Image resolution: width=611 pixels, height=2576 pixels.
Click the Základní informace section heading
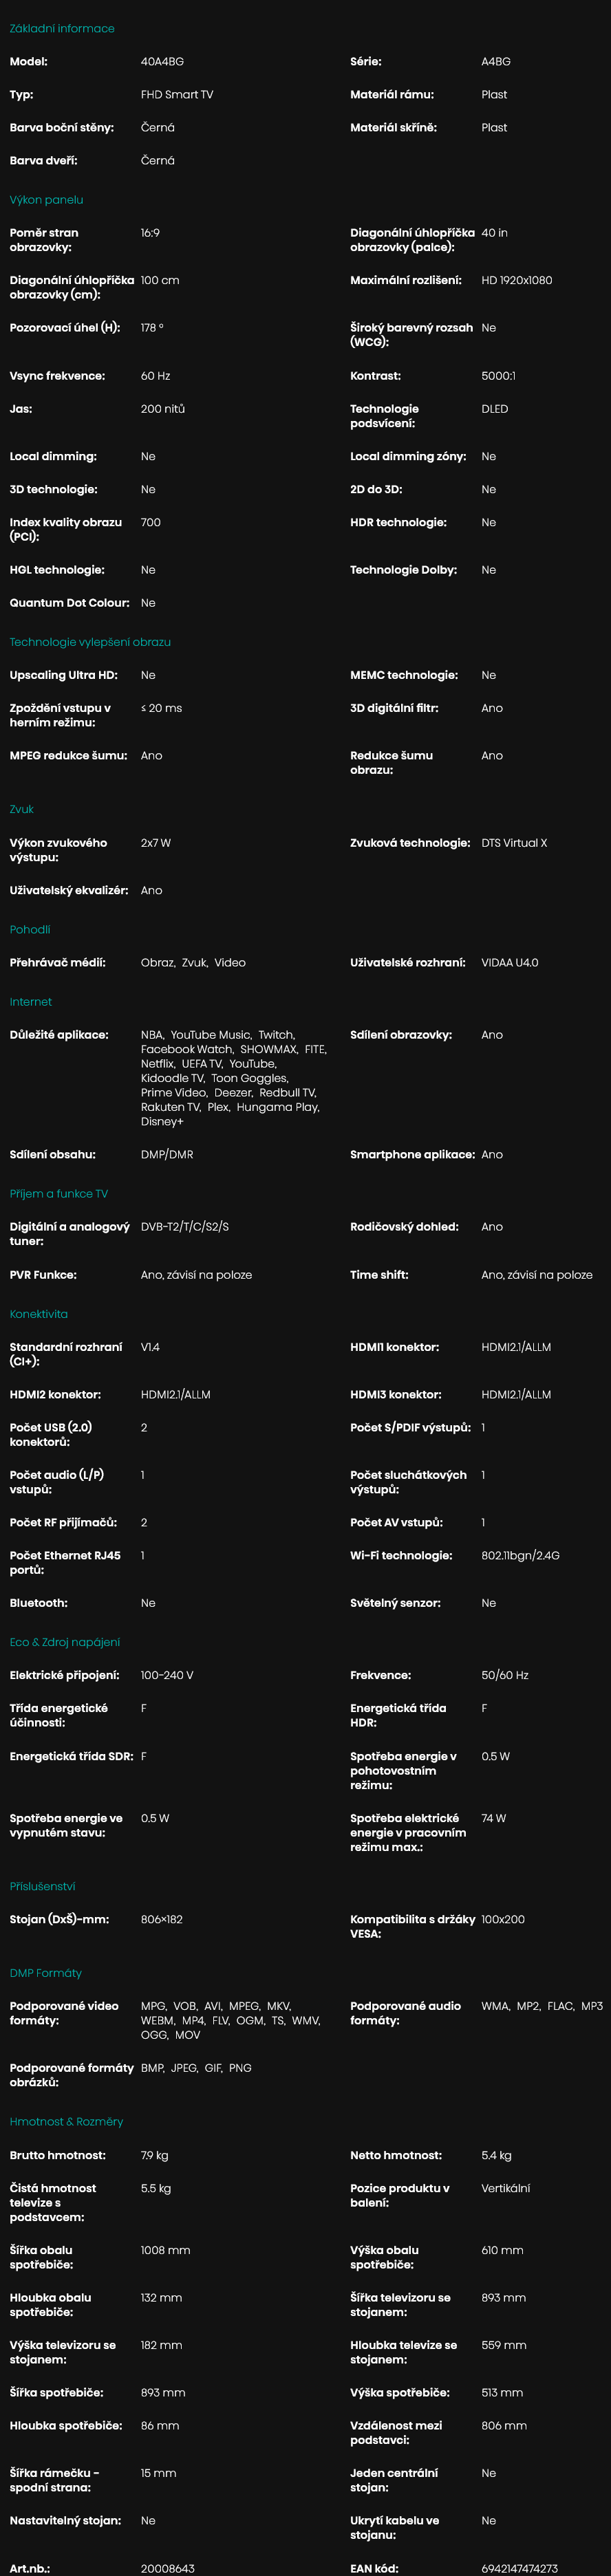click(62, 29)
